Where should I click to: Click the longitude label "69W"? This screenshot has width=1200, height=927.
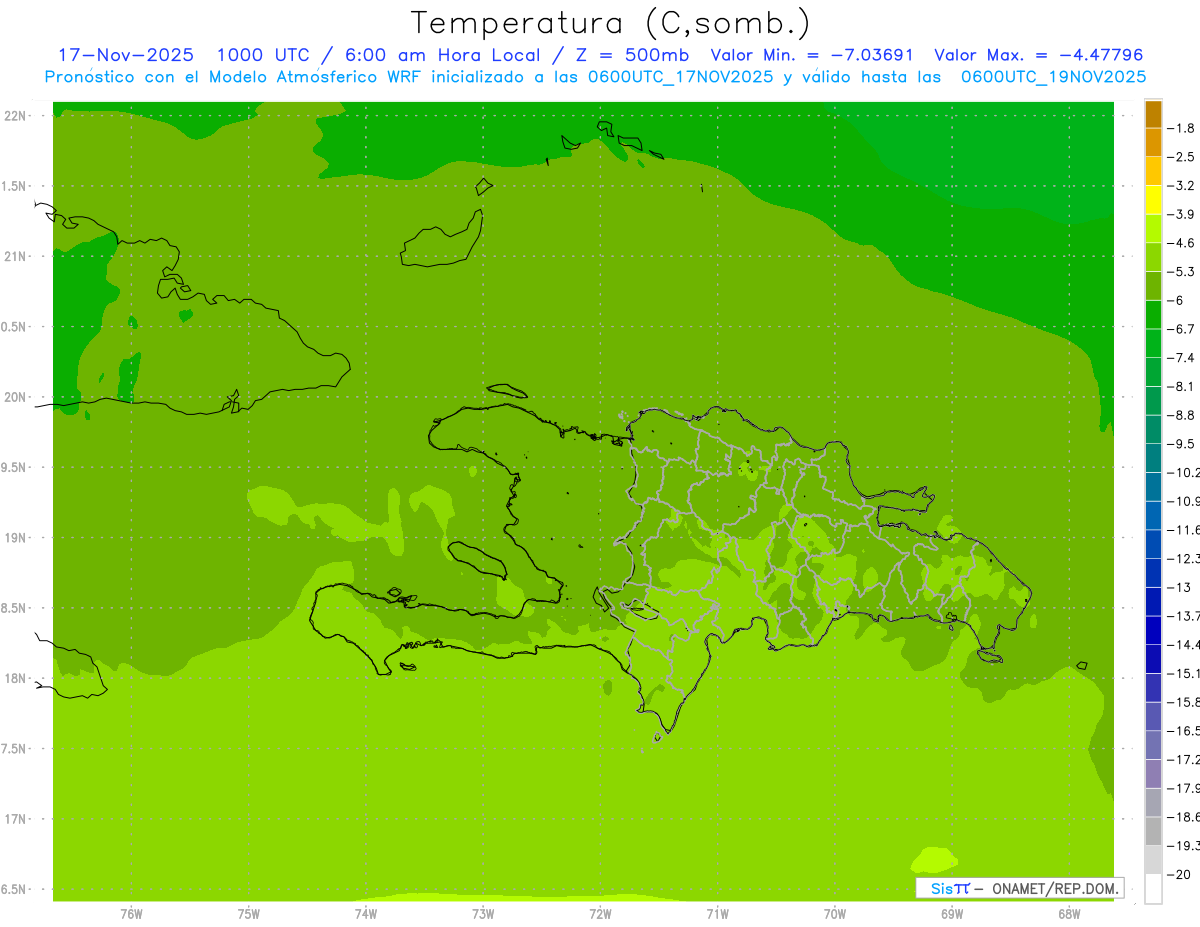pos(952,914)
